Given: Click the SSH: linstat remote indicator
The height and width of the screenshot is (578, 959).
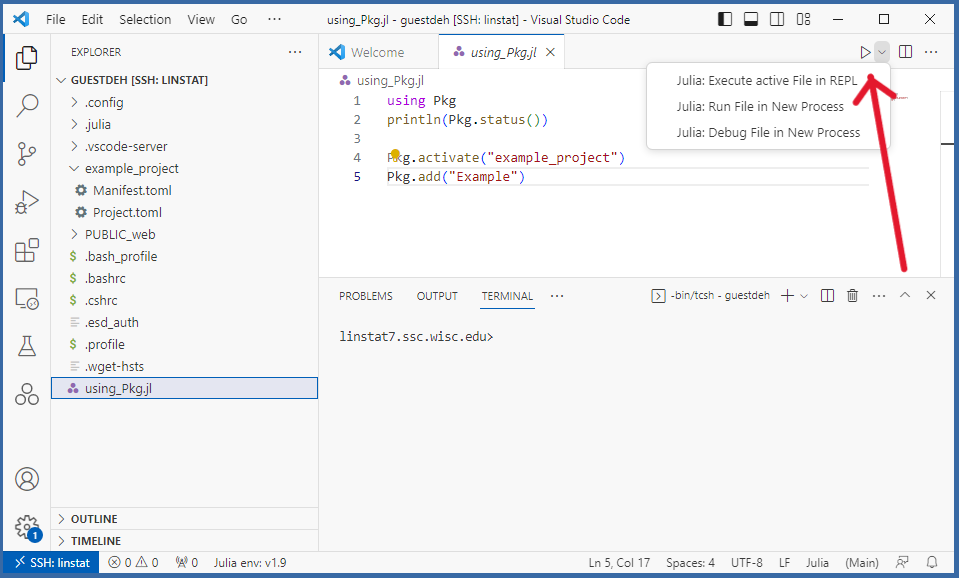Looking at the screenshot, I should click(52, 562).
